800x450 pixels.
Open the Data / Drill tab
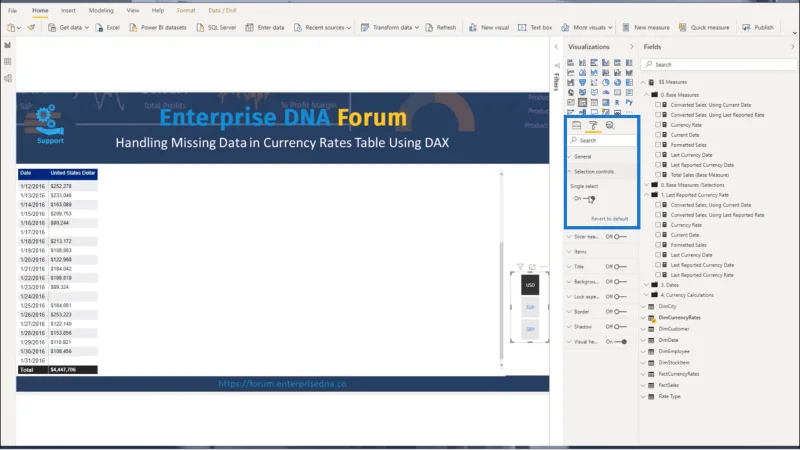[x=222, y=10]
